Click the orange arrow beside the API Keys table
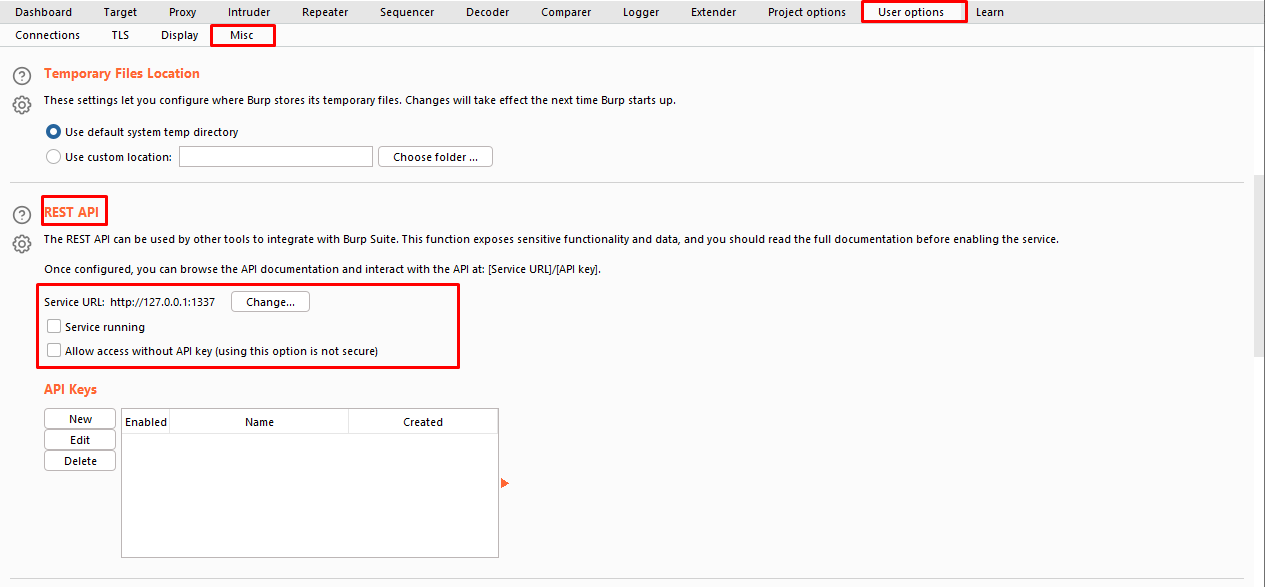This screenshot has width=1265, height=587. point(505,483)
